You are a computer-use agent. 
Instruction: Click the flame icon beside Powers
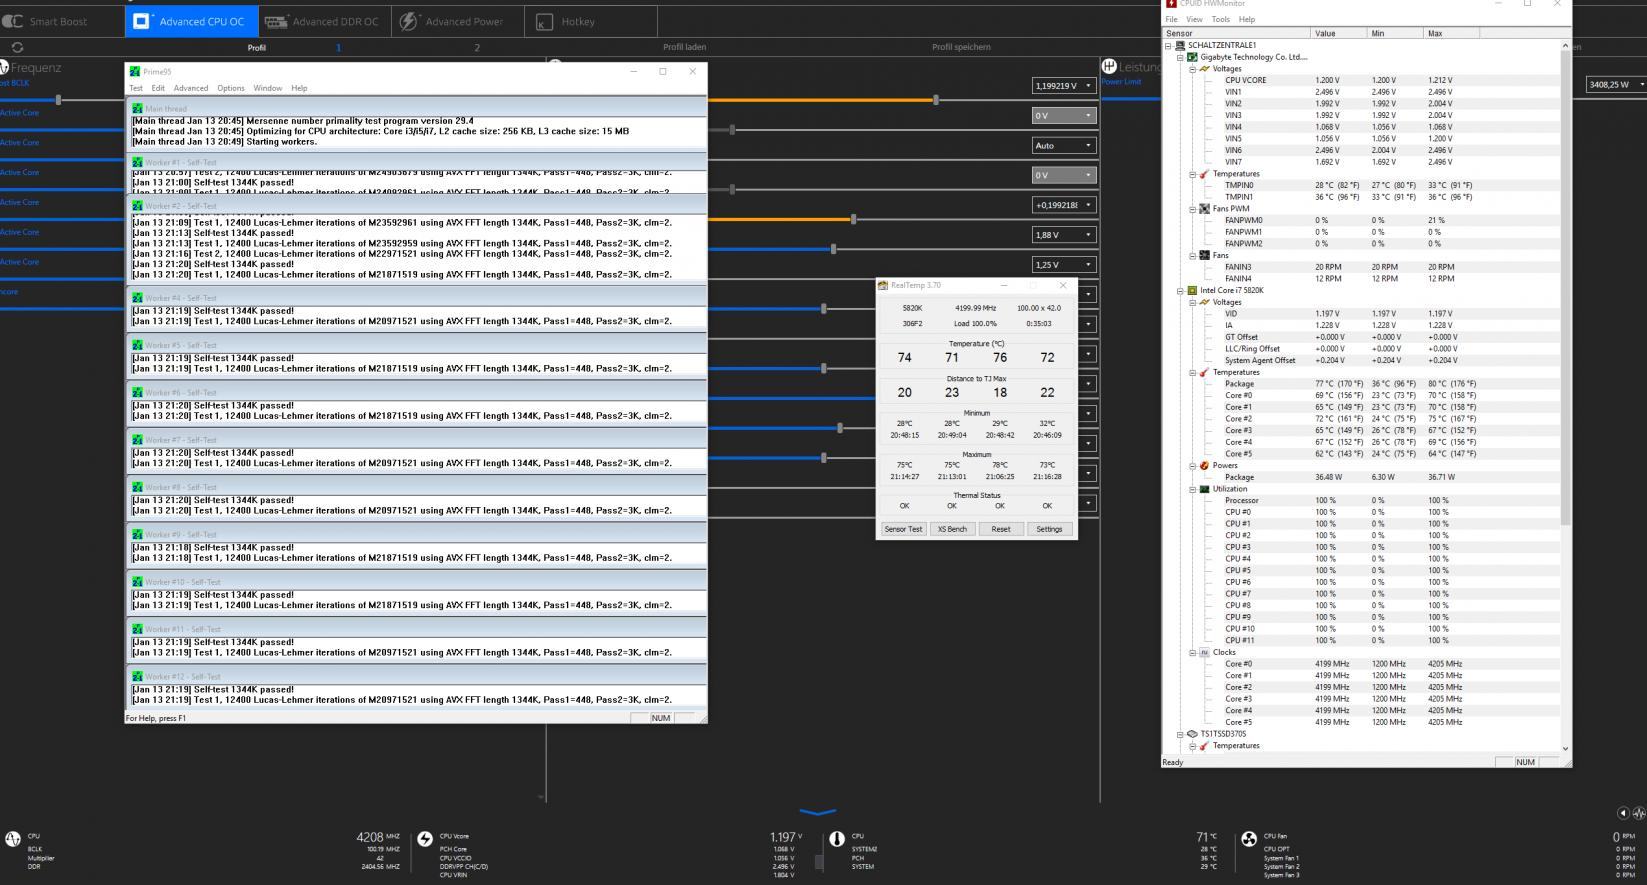(1204, 466)
